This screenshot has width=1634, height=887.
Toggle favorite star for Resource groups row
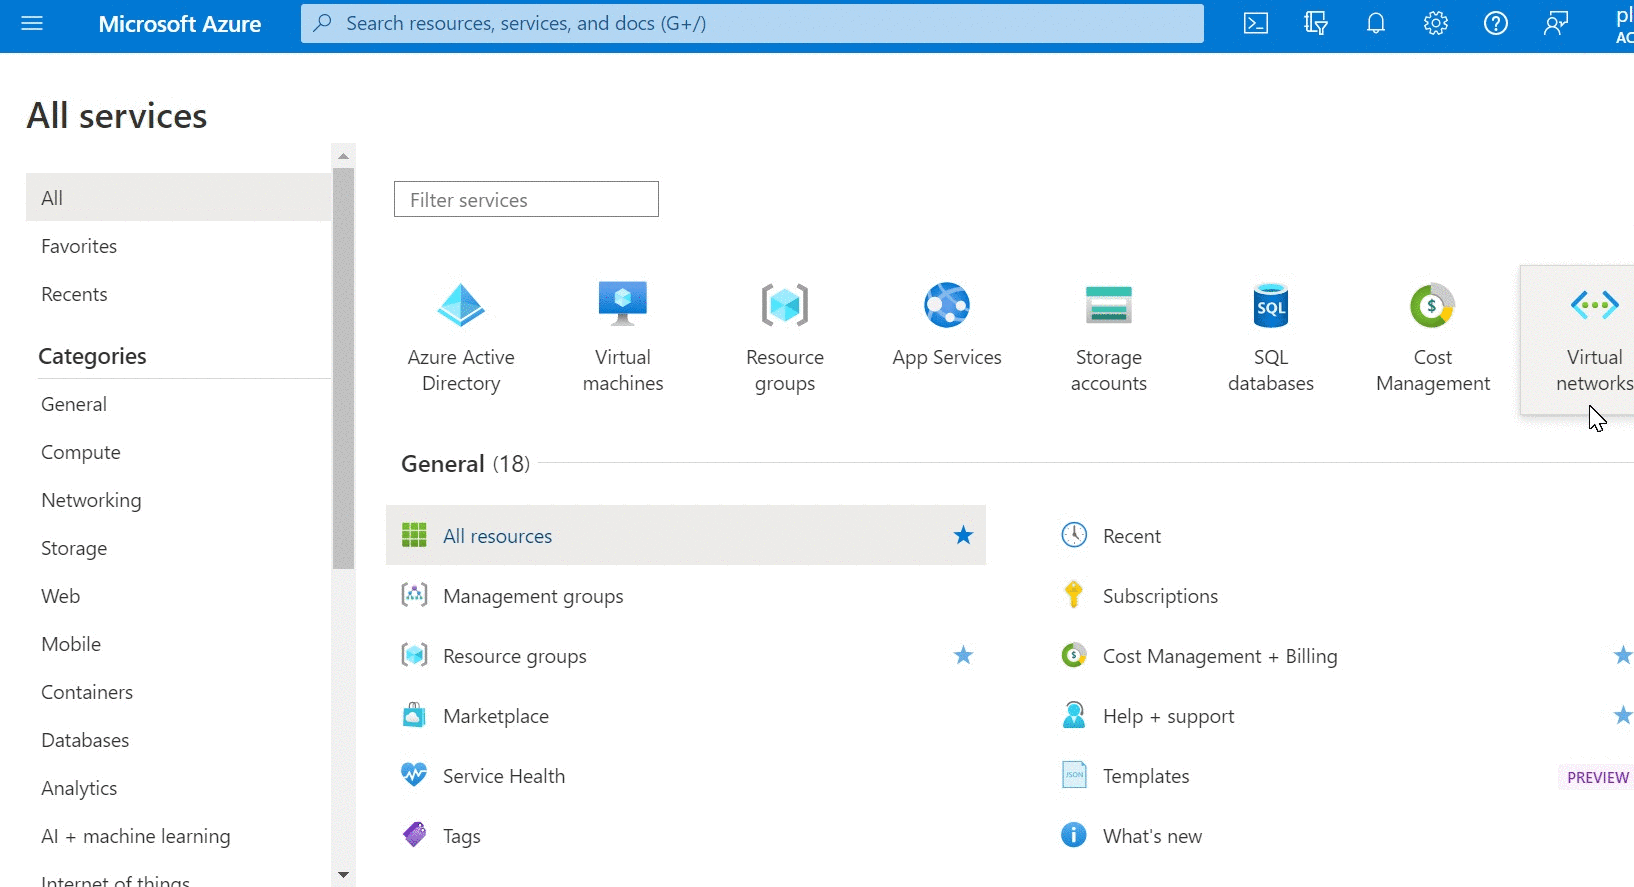click(963, 655)
